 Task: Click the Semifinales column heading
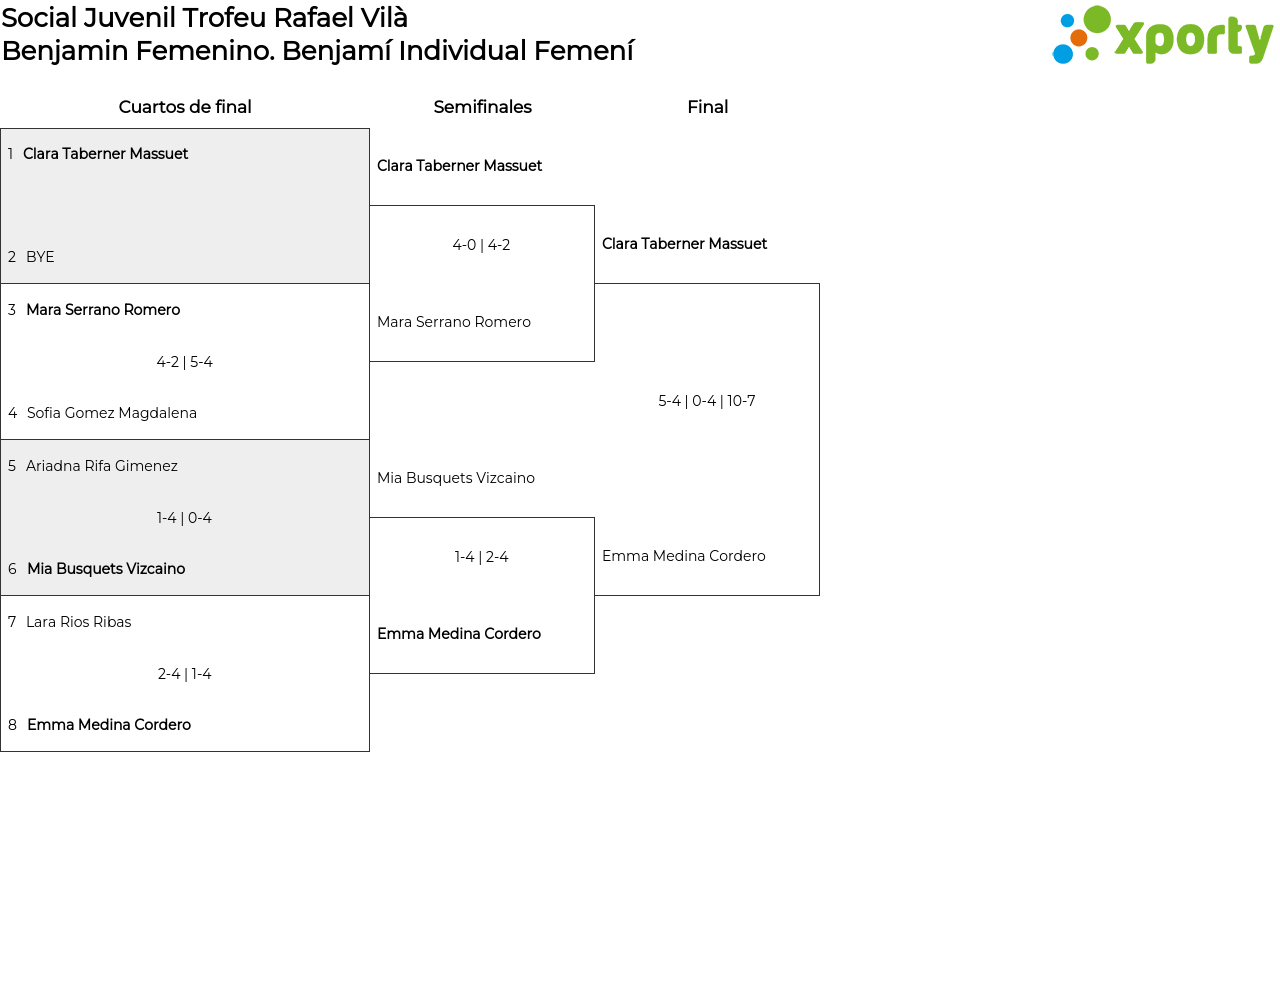(482, 107)
